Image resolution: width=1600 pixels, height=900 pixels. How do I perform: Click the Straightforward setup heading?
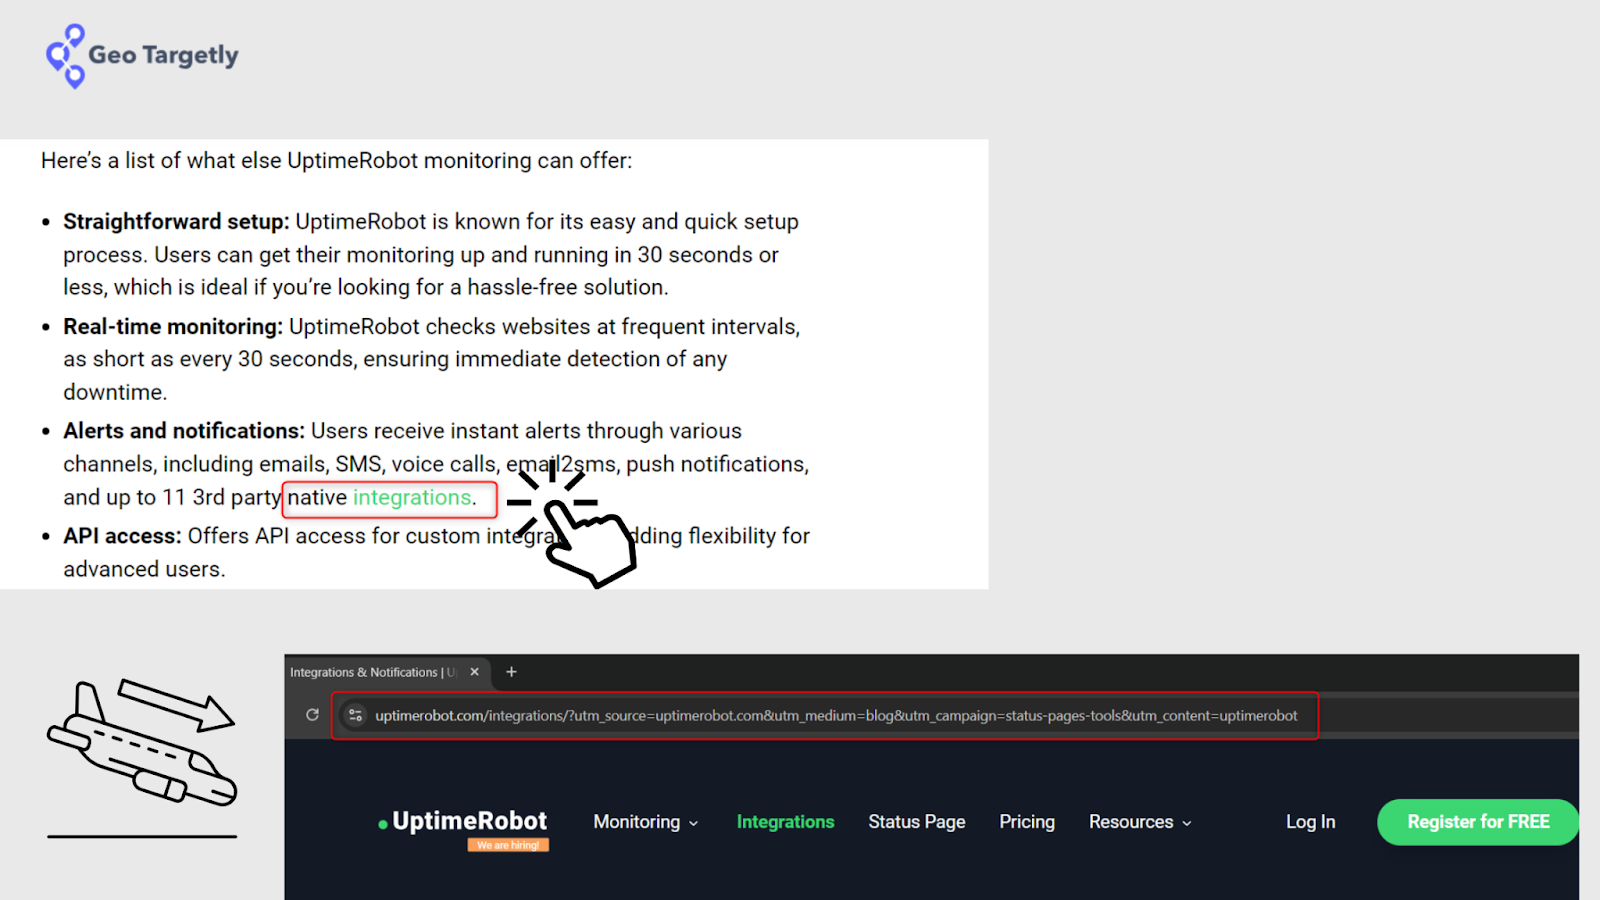click(176, 222)
